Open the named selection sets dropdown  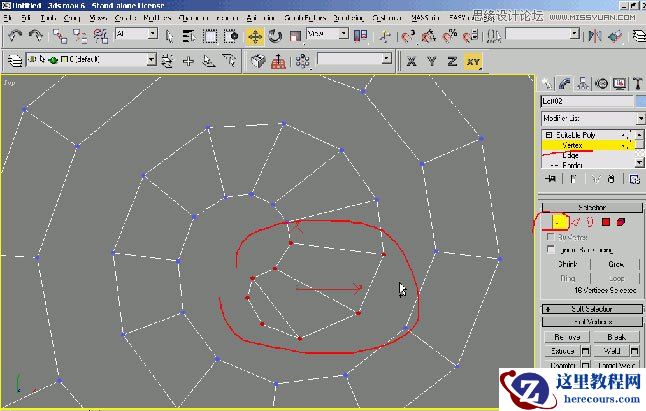pyautogui.click(x=575, y=33)
